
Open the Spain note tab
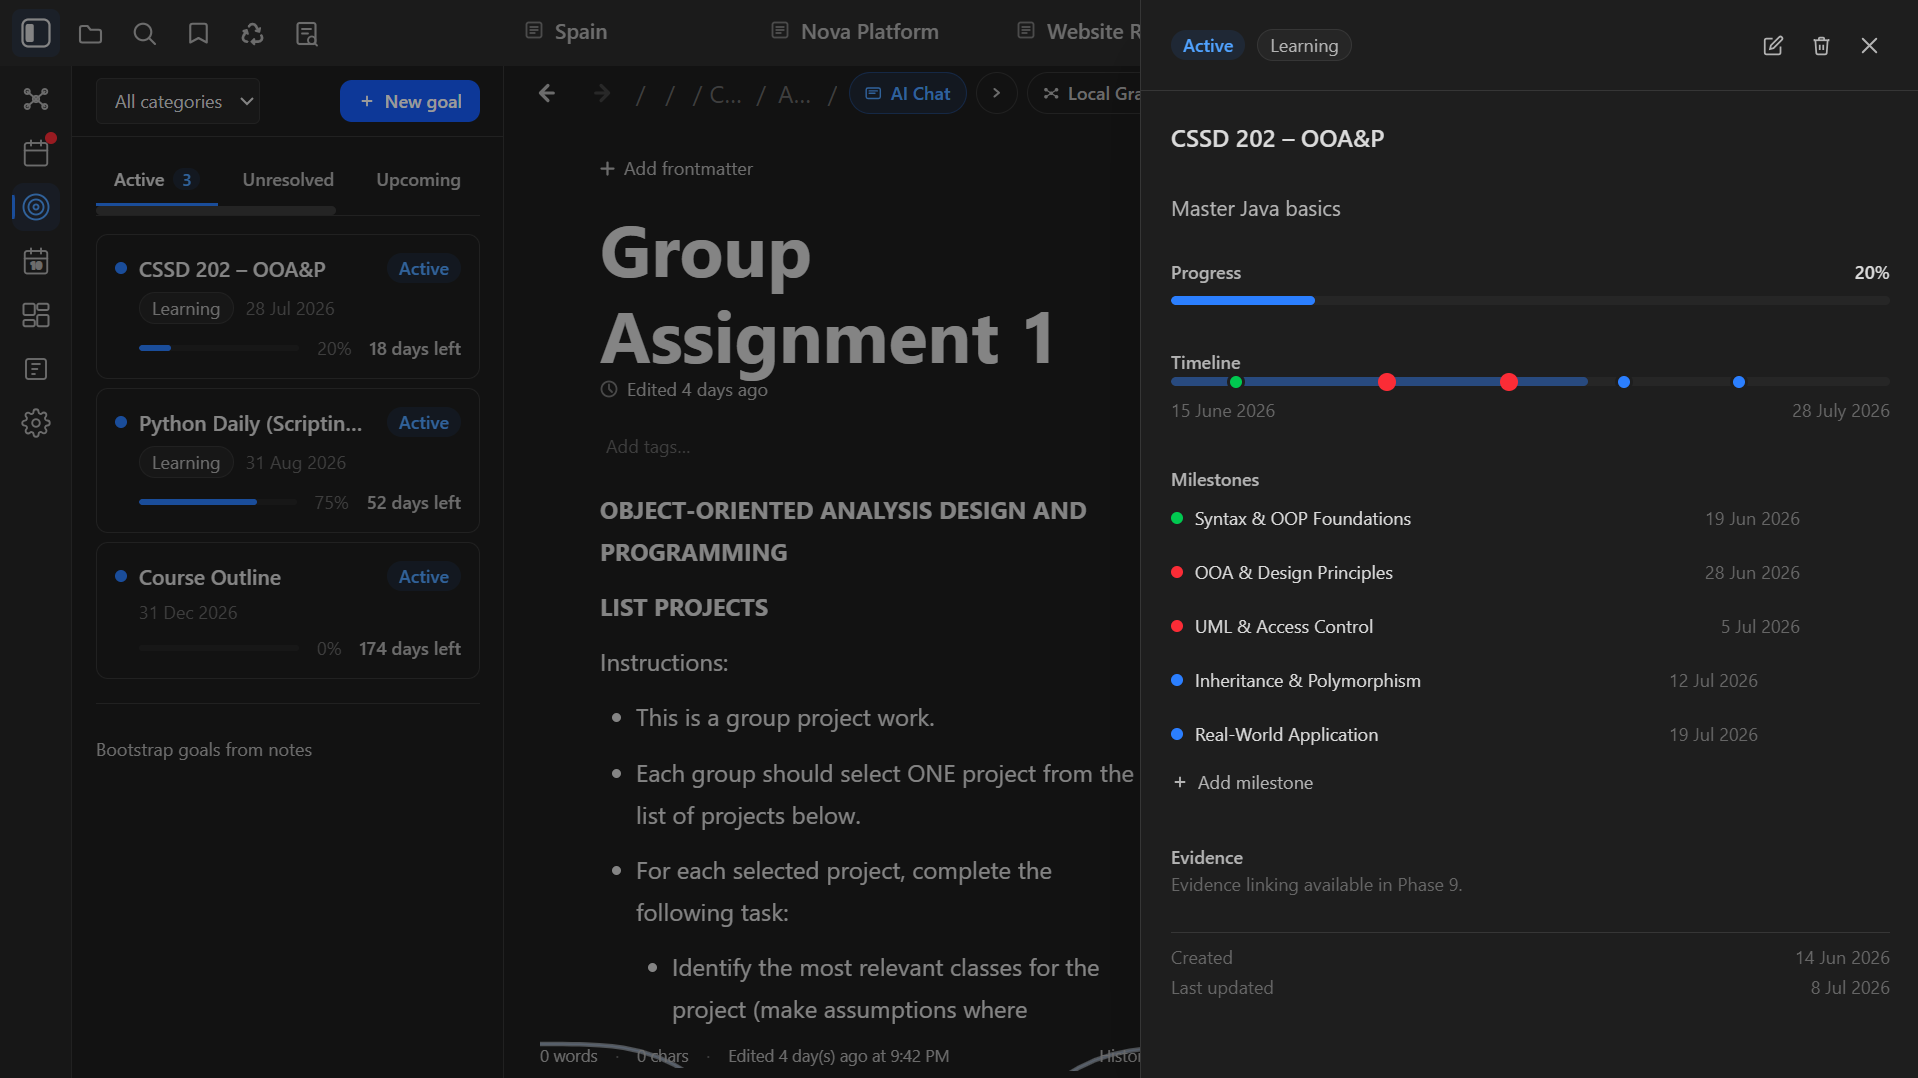coord(566,32)
